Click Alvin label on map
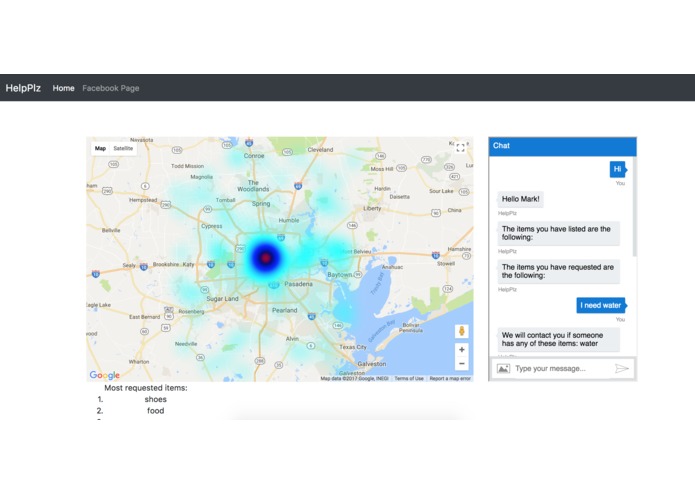The width and height of the screenshot is (695, 494). pyautogui.click(x=292, y=338)
